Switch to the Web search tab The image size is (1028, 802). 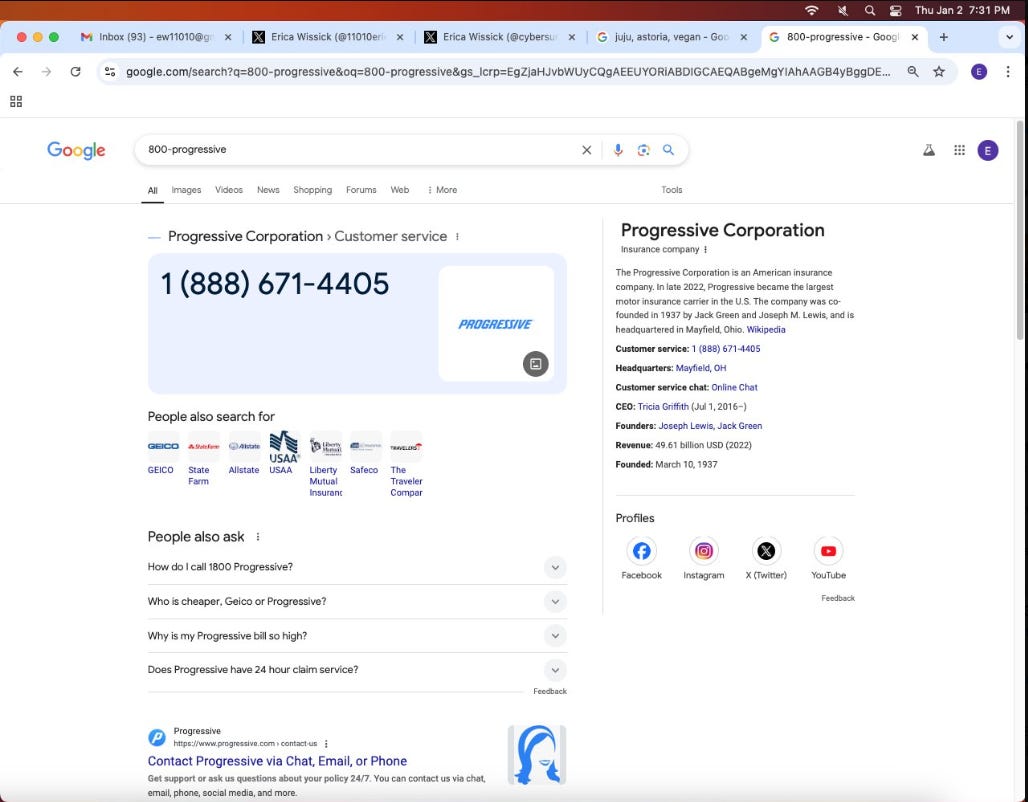(x=400, y=190)
